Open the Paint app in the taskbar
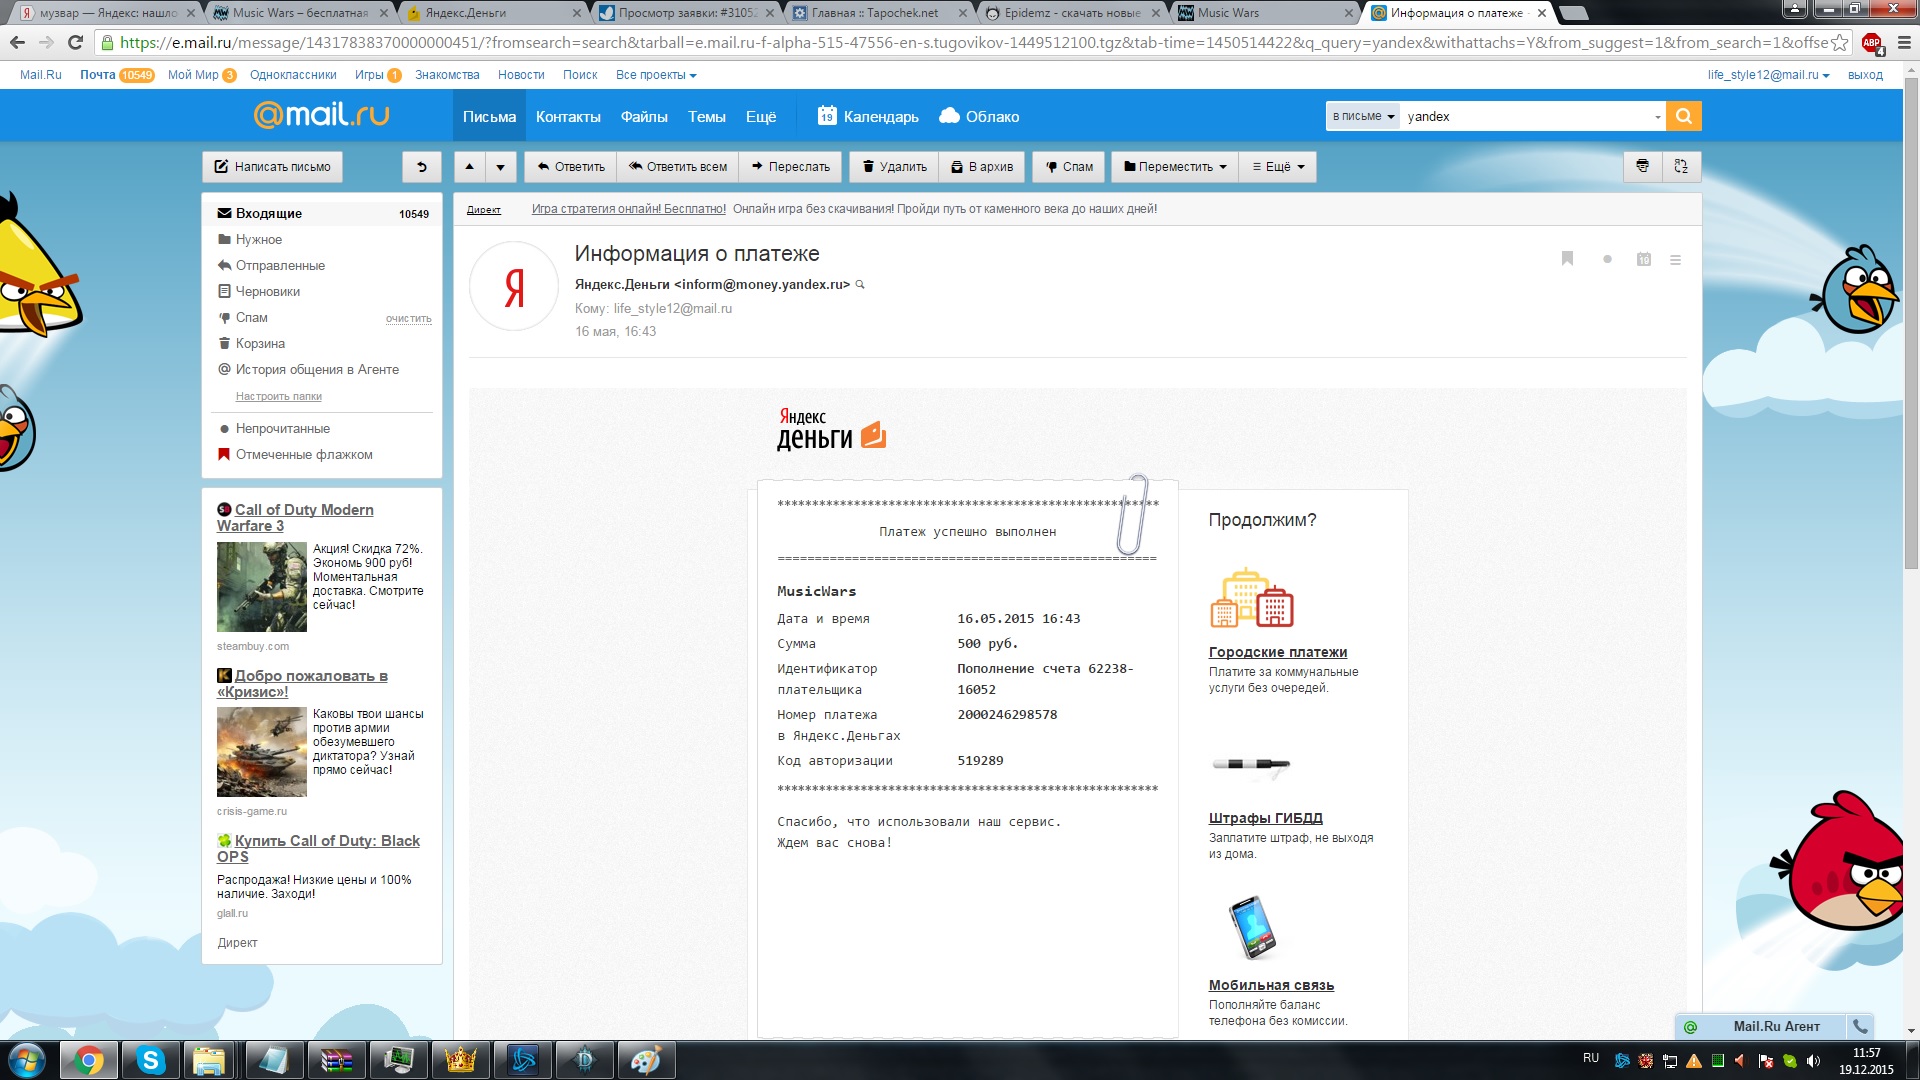The image size is (1920, 1080). (646, 1060)
